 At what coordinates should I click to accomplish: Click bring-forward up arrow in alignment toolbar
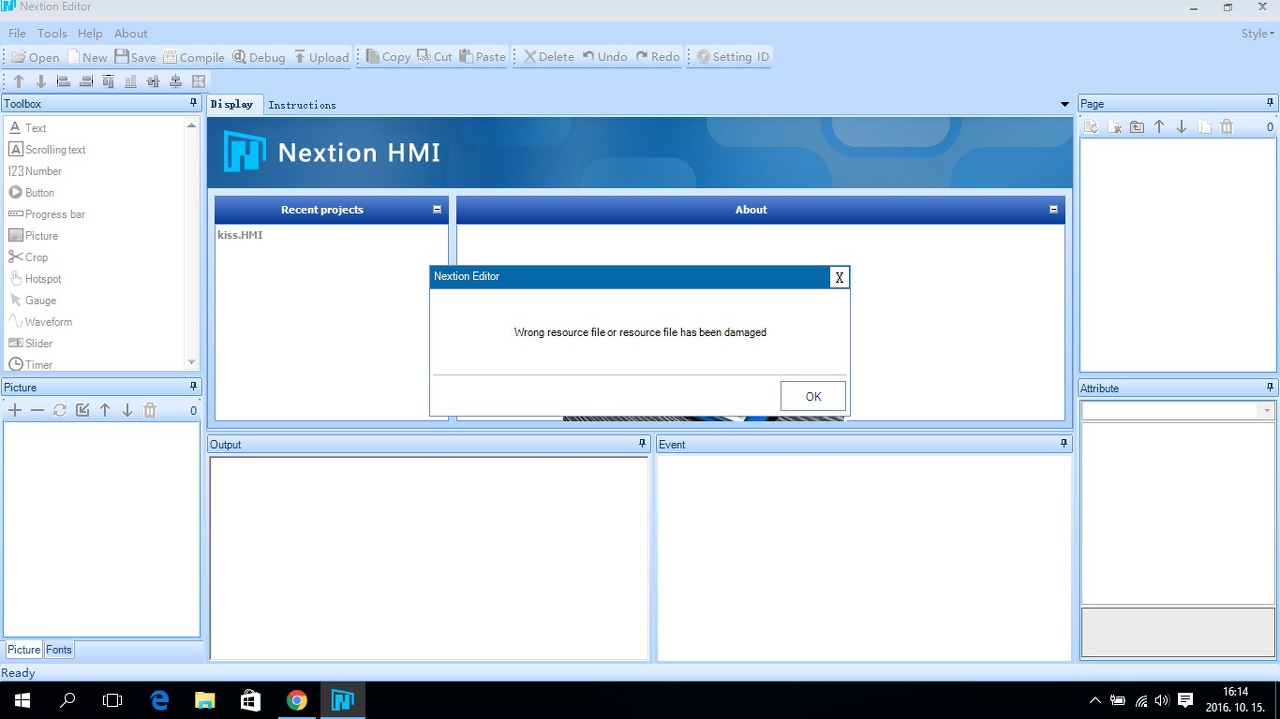click(18, 82)
